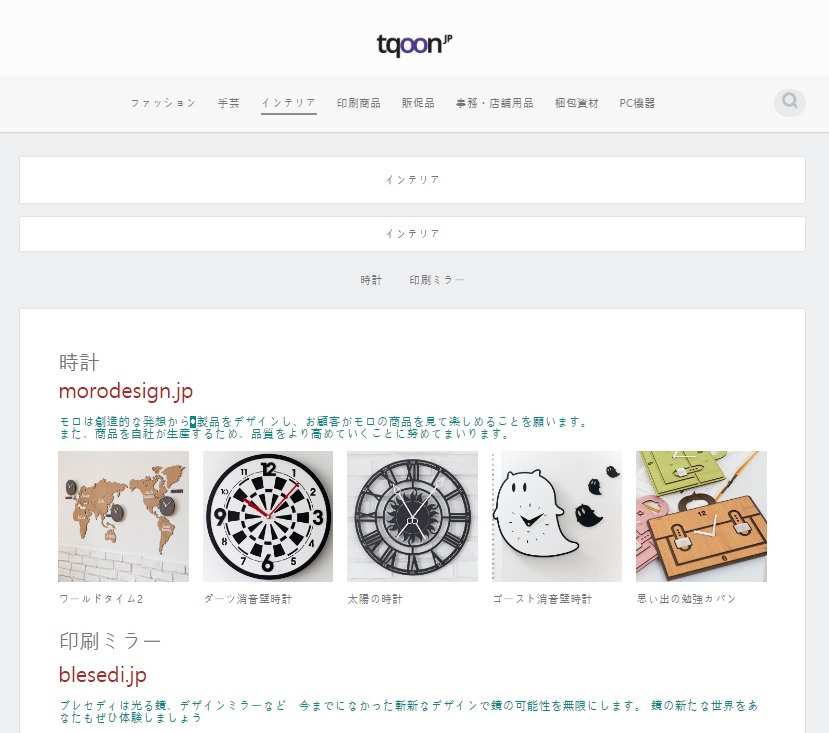Click the search magnifier icon
This screenshot has height=733, width=829.
click(789, 102)
